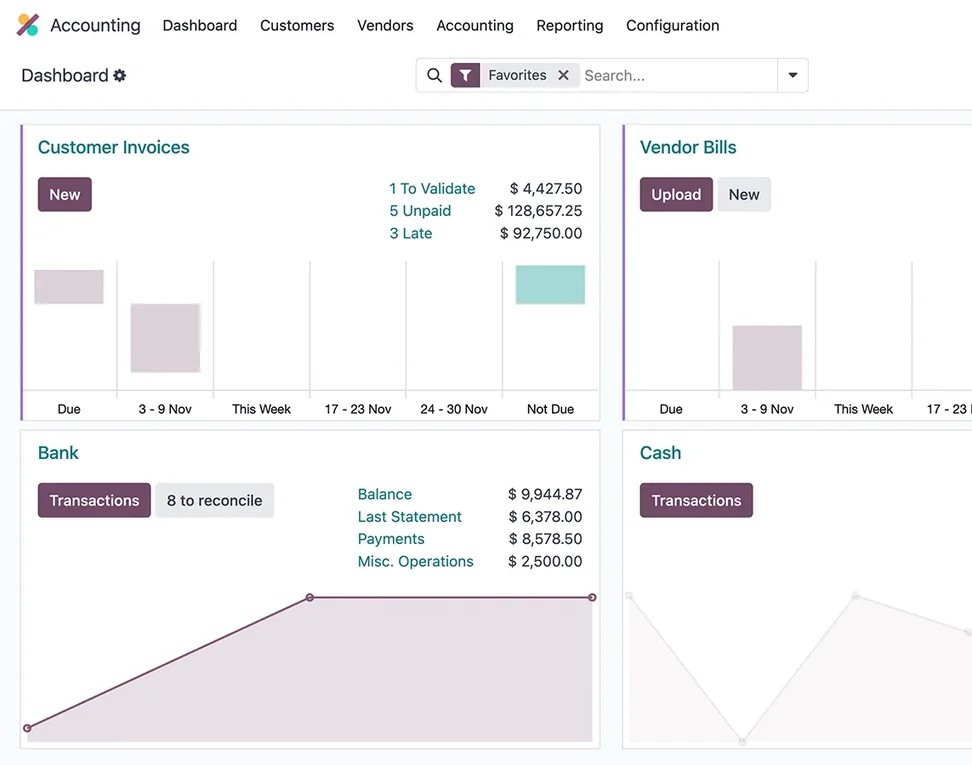Click the Dashboard breadcrumb heading

65,76
